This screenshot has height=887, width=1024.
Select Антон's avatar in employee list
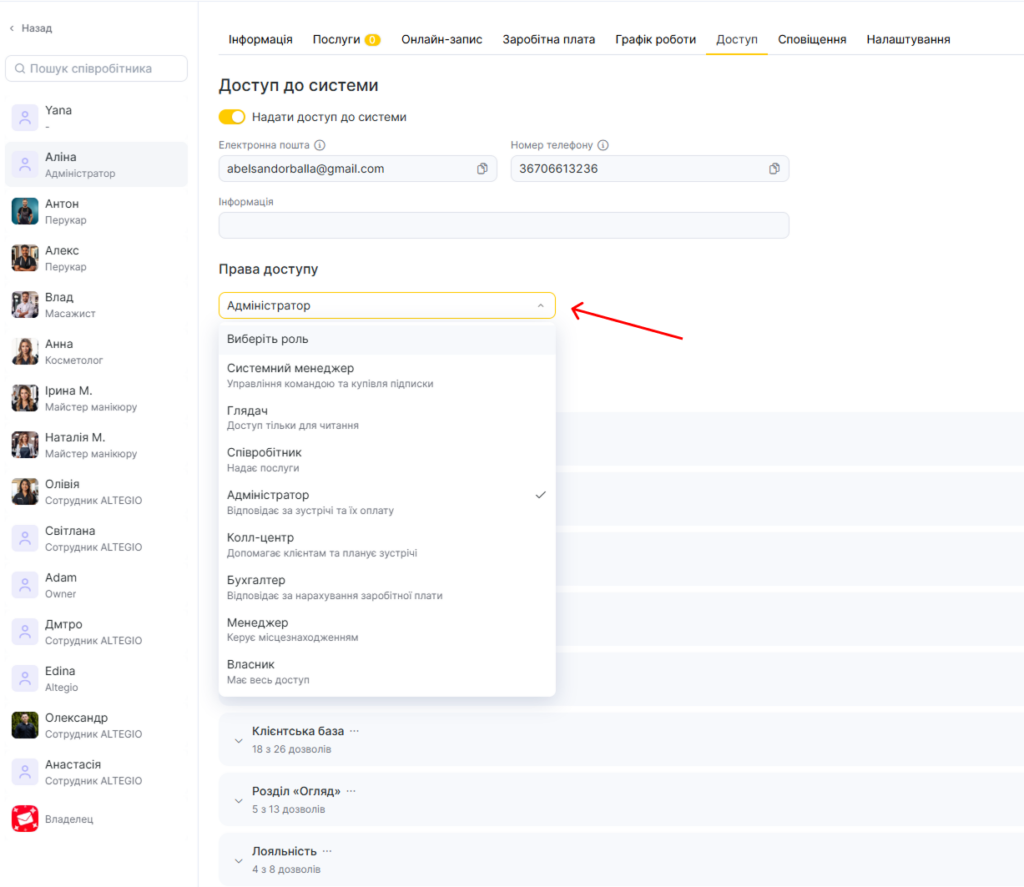click(25, 211)
